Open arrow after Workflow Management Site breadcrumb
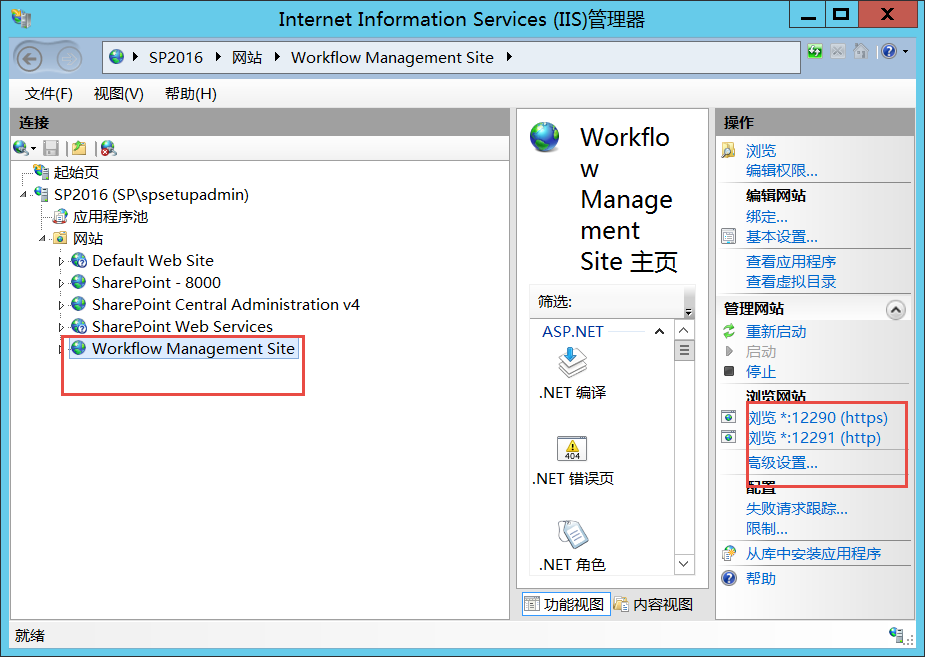This screenshot has height=657, width=925. [x=509, y=57]
